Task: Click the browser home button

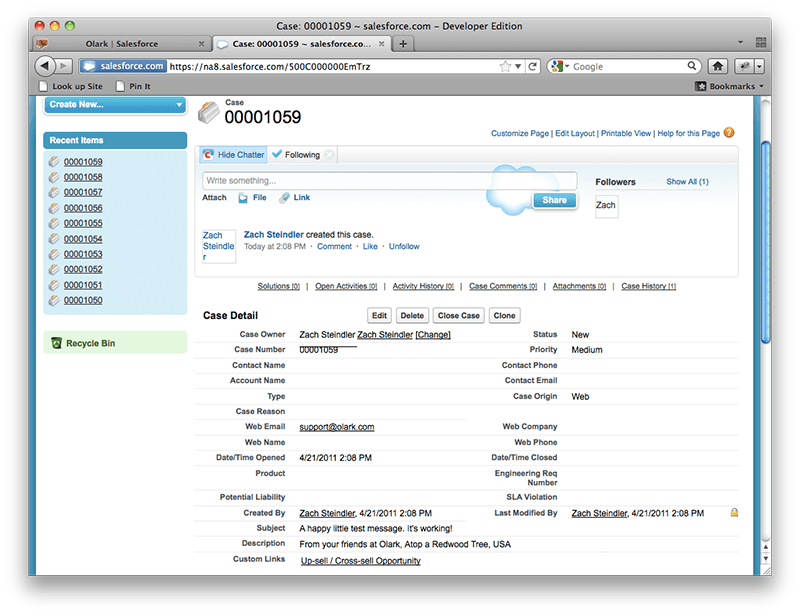Action: (717, 66)
